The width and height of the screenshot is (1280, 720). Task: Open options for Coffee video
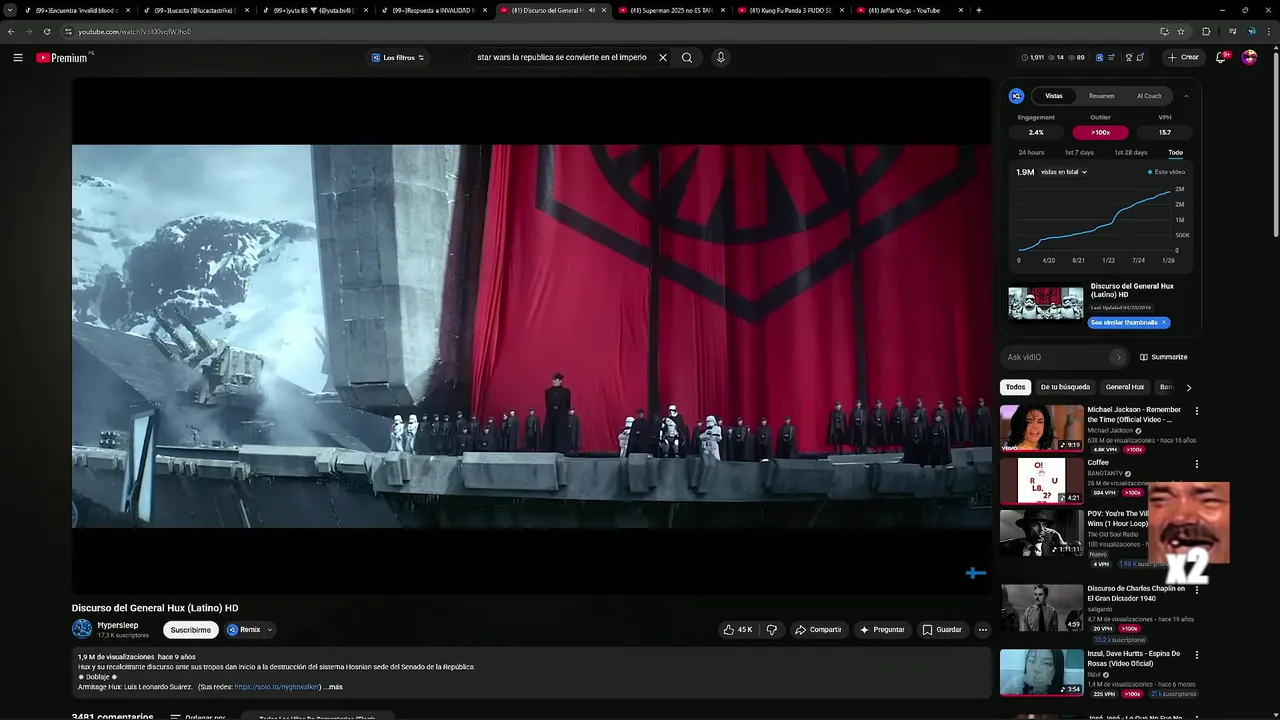pyautogui.click(x=1196, y=464)
